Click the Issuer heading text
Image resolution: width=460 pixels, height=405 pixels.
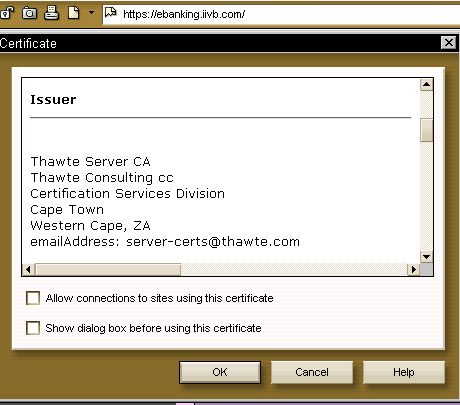[x=53, y=100]
